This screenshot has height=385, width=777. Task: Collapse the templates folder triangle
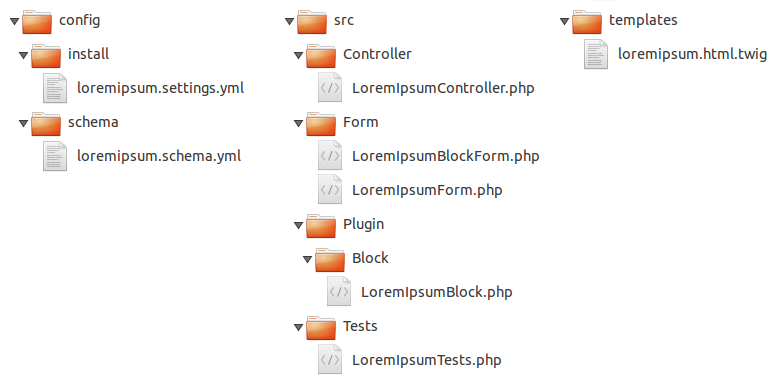pyautogui.click(x=564, y=21)
